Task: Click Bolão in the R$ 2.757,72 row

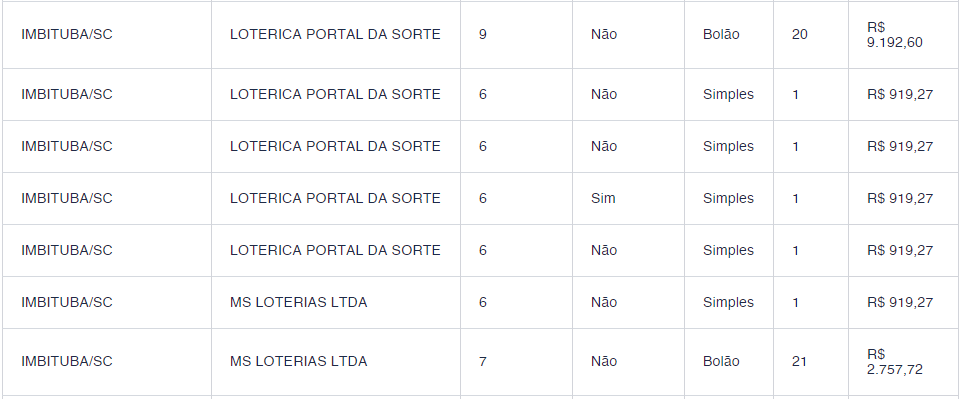Action: (x=721, y=362)
